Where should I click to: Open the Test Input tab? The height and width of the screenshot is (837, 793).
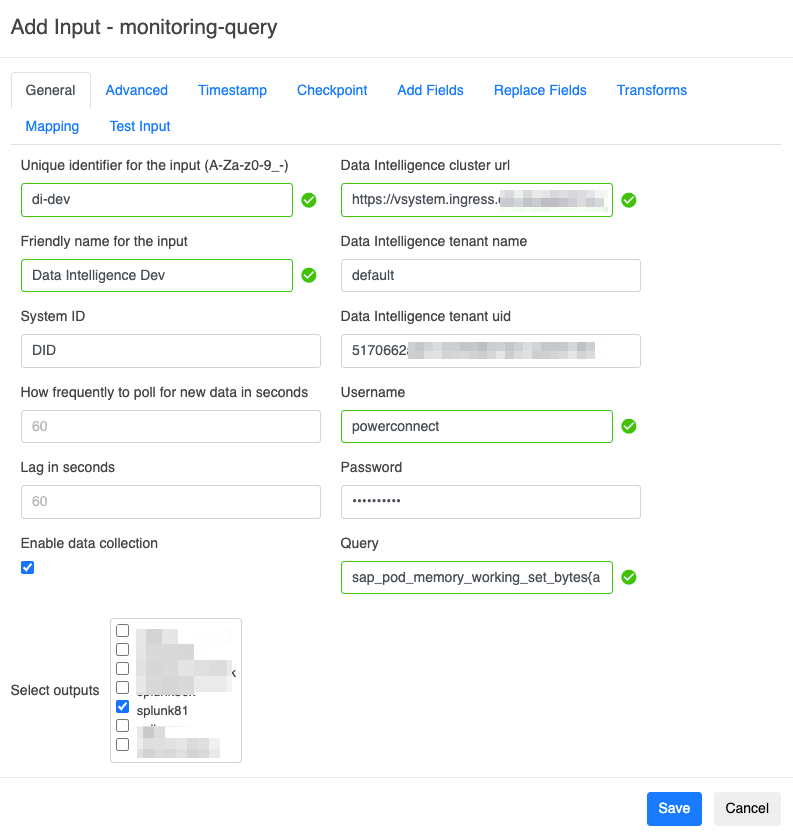tap(140, 126)
